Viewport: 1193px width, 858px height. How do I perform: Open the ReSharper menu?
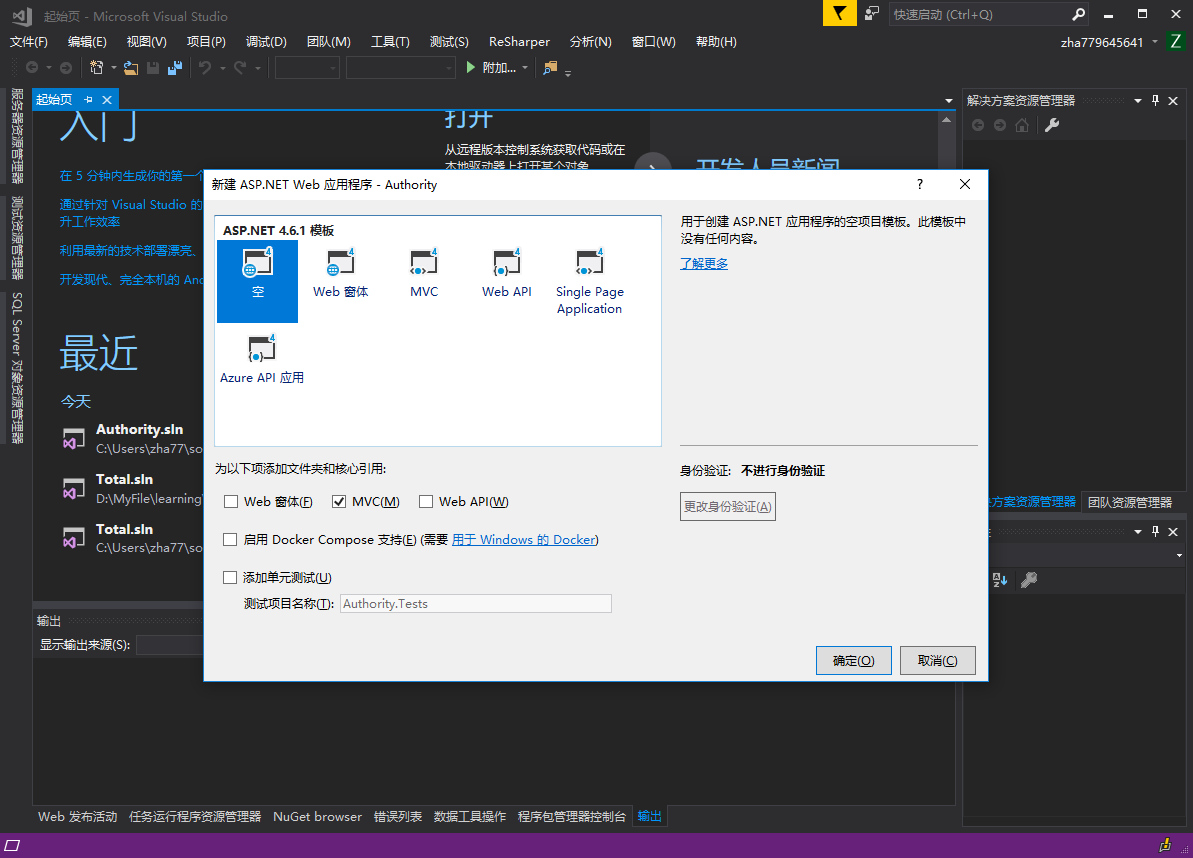pyautogui.click(x=519, y=42)
